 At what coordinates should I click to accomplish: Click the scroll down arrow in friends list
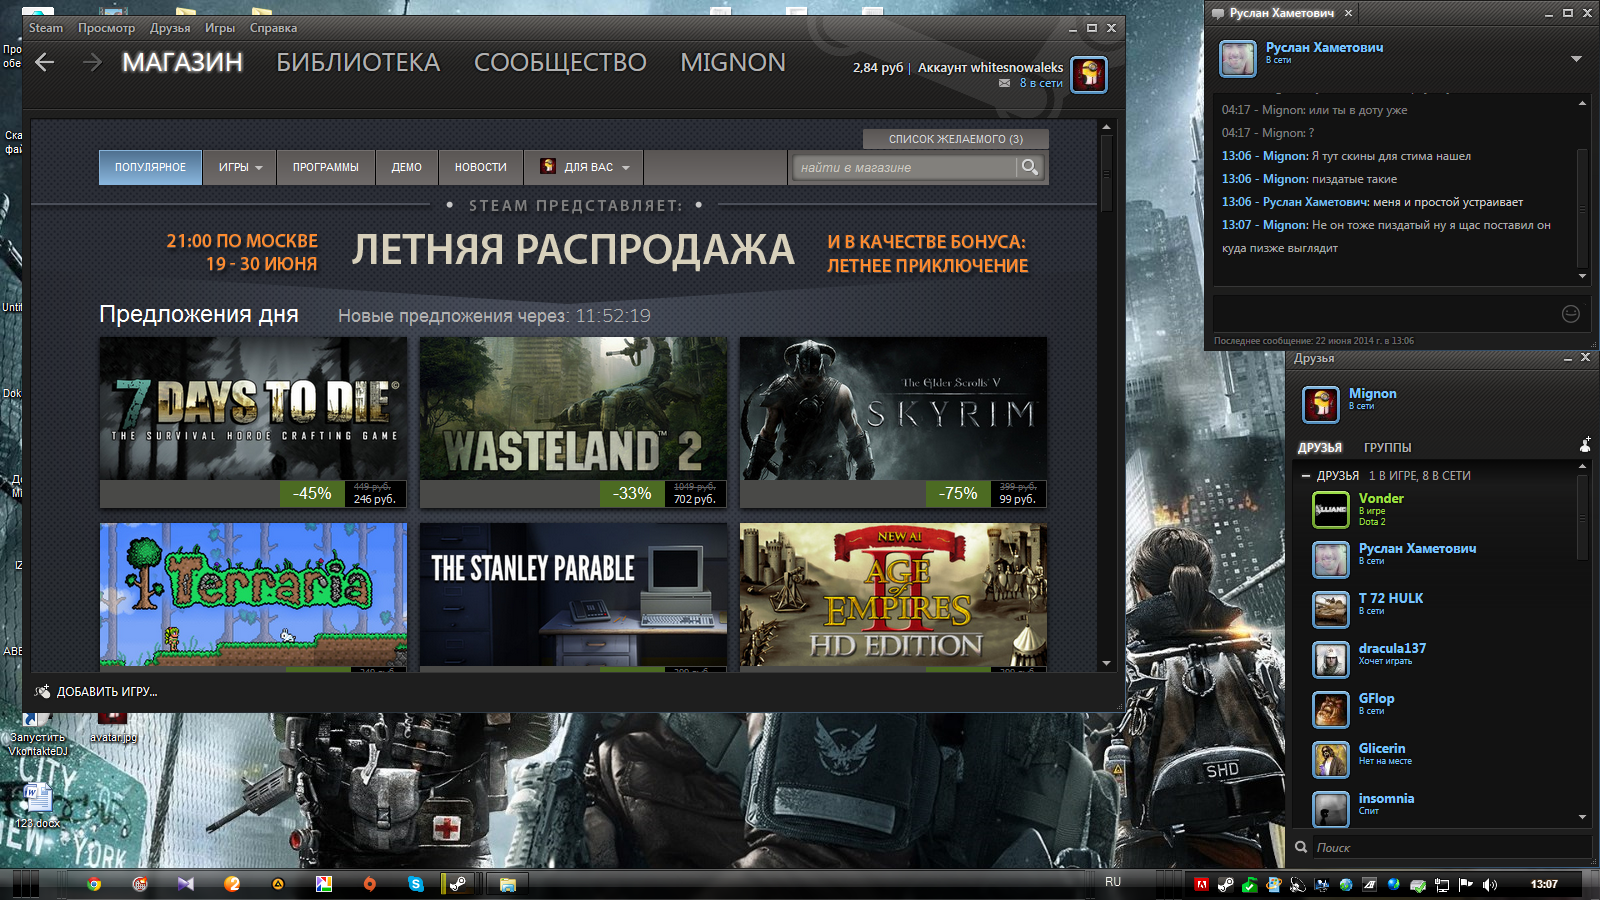[x=1582, y=817]
